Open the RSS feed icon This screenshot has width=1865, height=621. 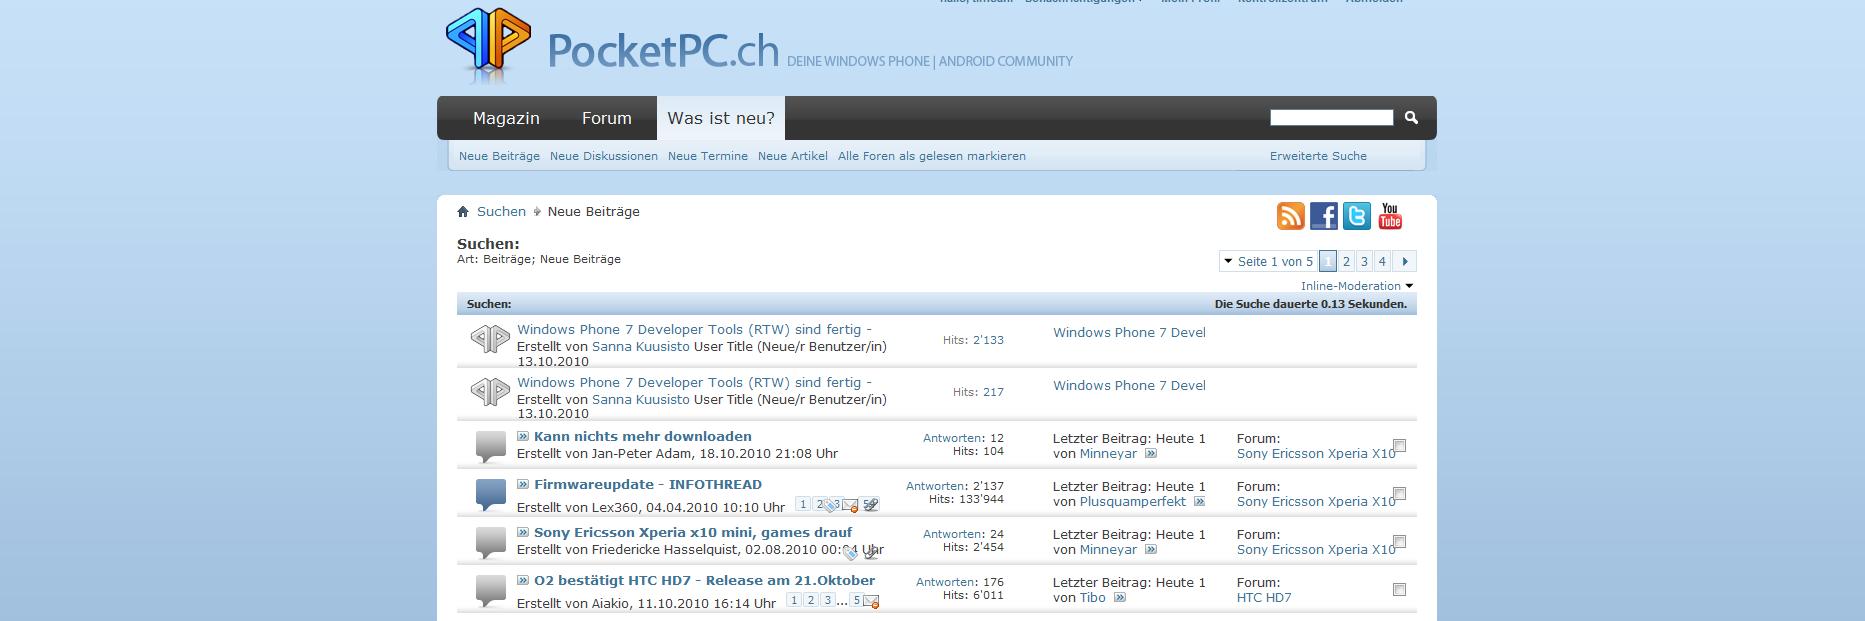pyautogui.click(x=1291, y=216)
